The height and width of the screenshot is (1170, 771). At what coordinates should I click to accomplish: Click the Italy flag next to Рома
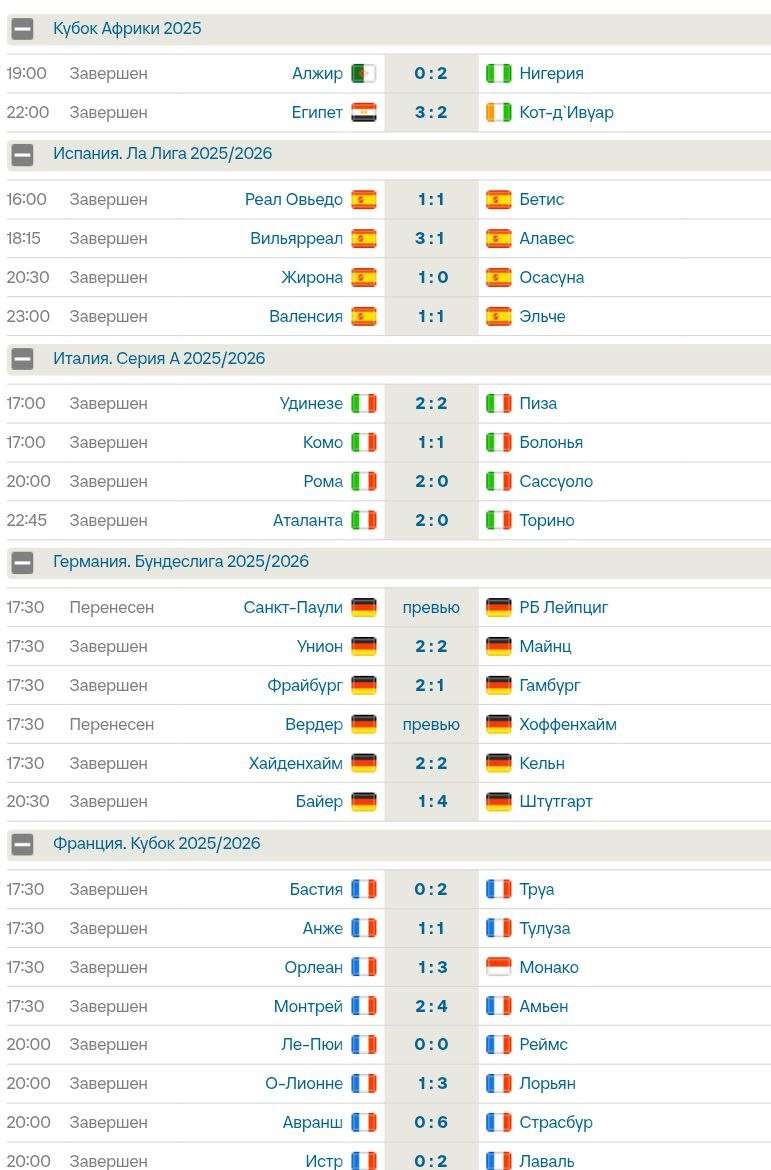click(x=364, y=481)
